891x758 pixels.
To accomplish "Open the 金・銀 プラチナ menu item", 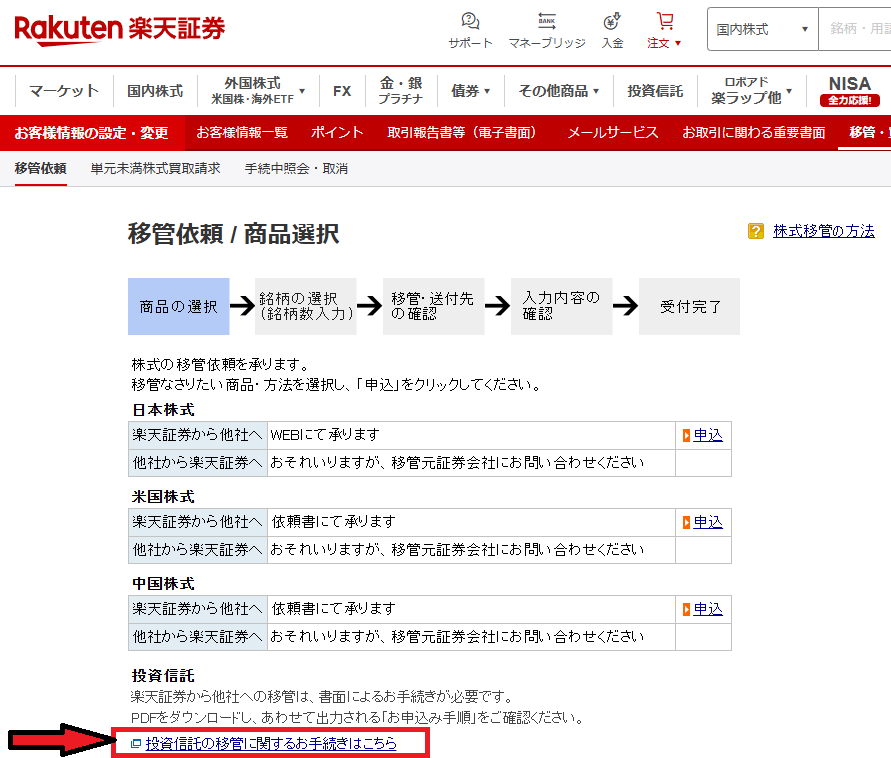I will [401, 91].
